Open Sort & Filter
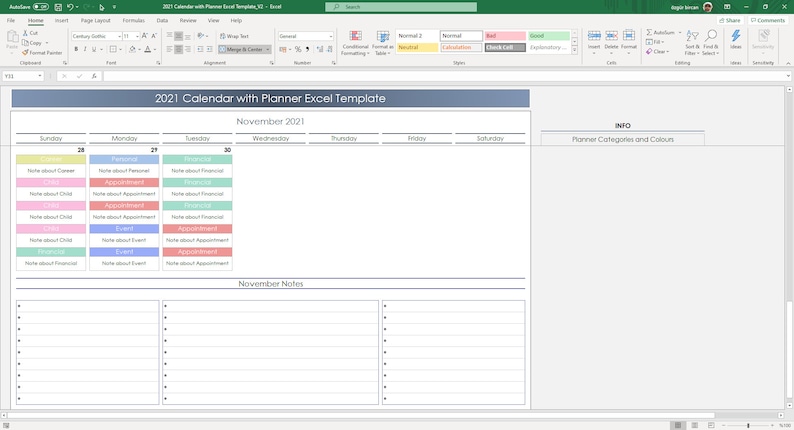Viewport: 794px width, 430px height. click(691, 43)
